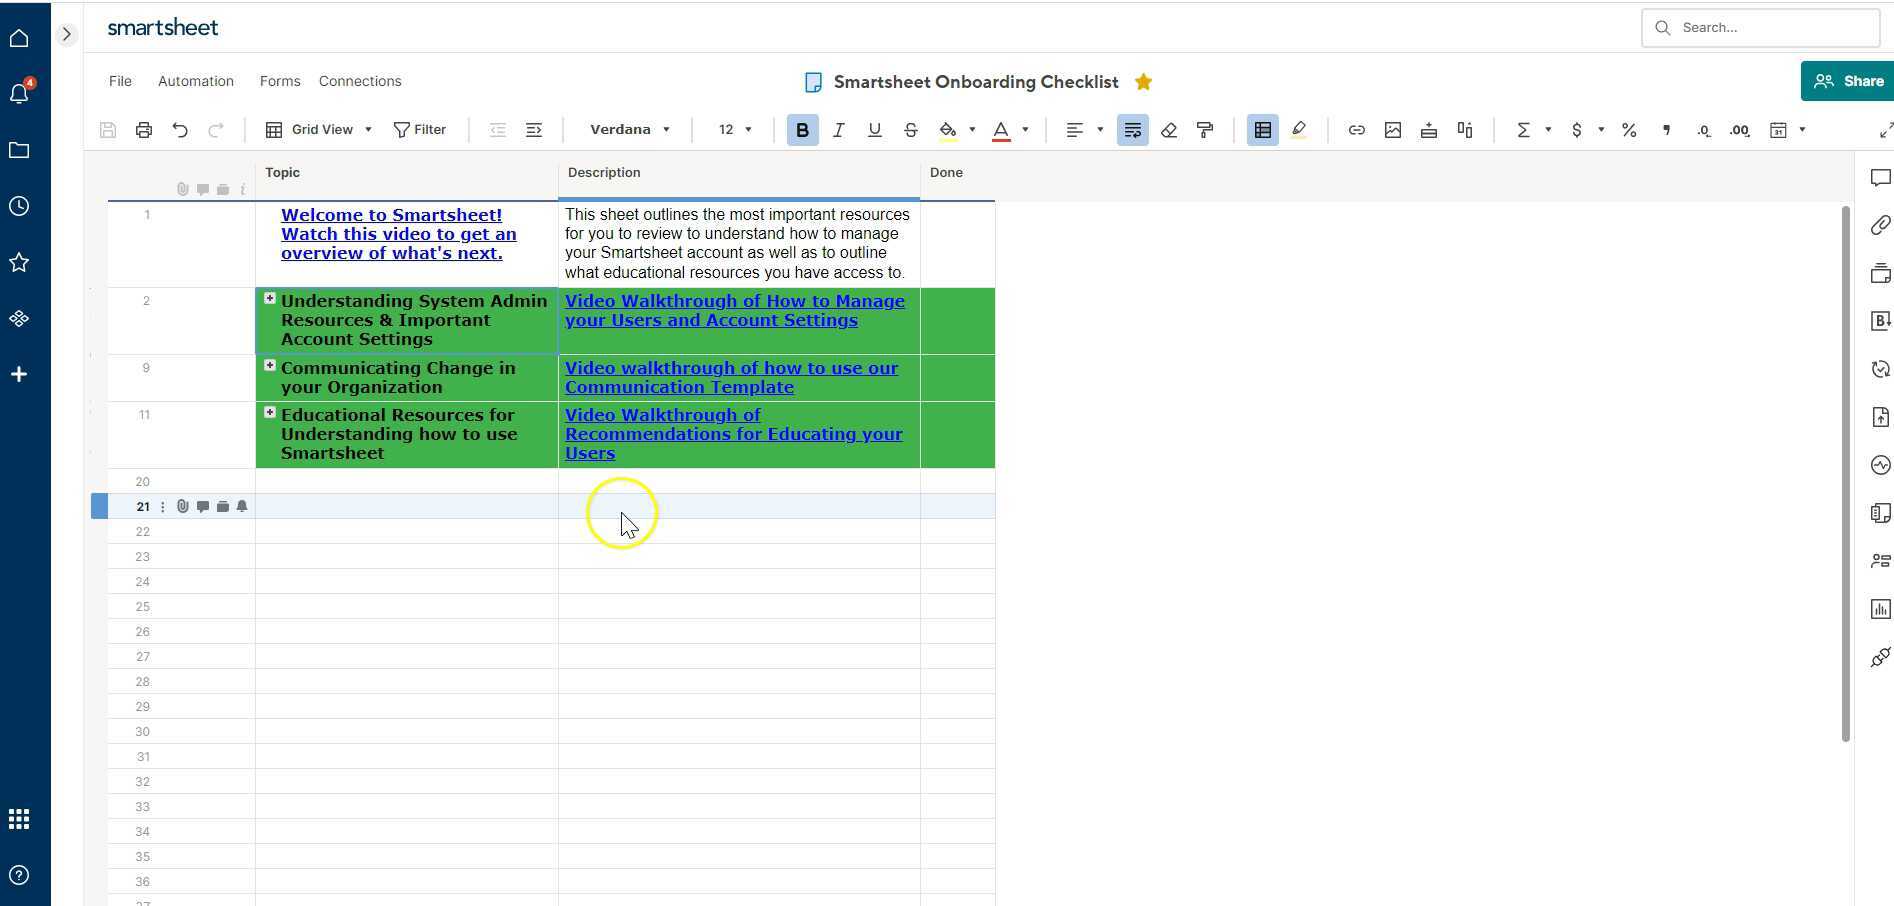Open the Automation menu

(195, 81)
